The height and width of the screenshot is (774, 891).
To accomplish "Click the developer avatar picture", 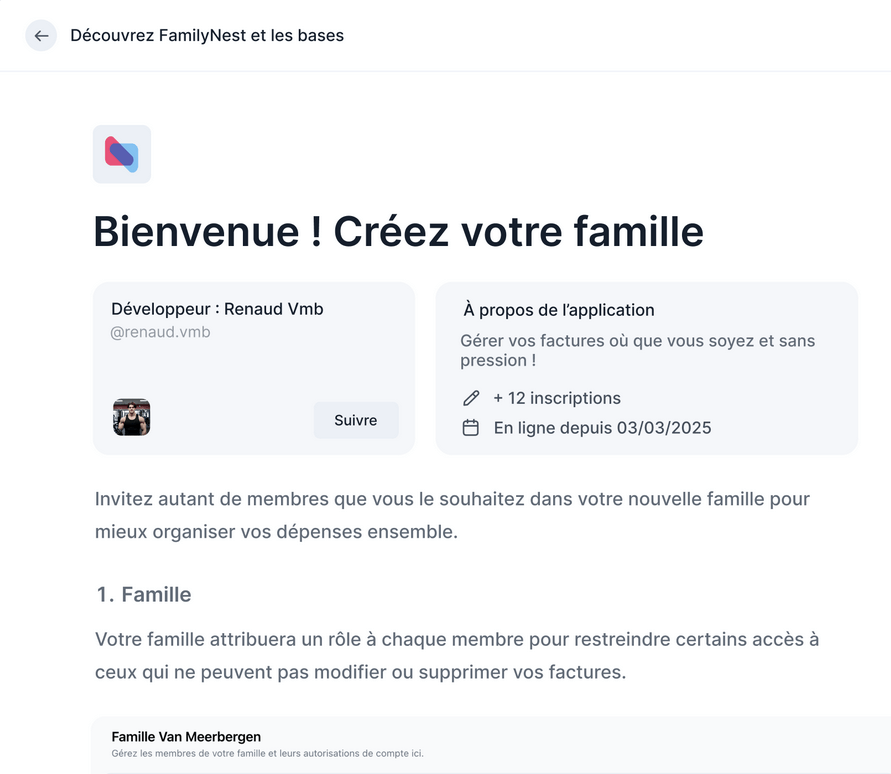I will tap(131, 417).
